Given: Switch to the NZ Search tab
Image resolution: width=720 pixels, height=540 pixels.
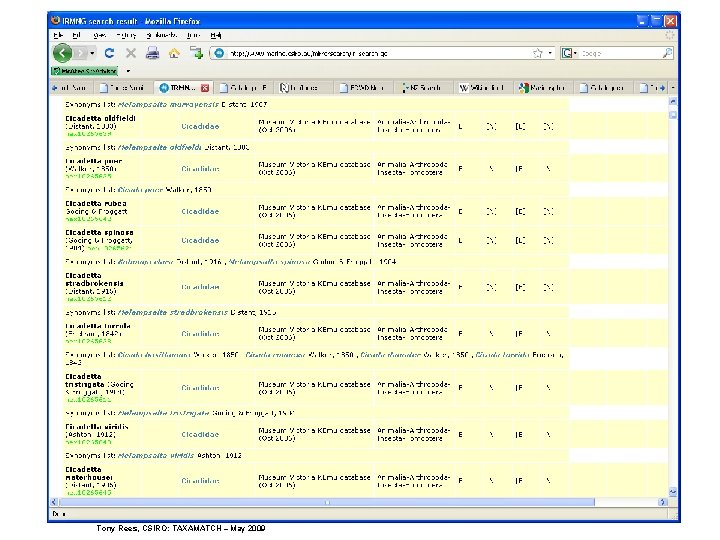Looking at the screenshot, I should coord(422,88).
